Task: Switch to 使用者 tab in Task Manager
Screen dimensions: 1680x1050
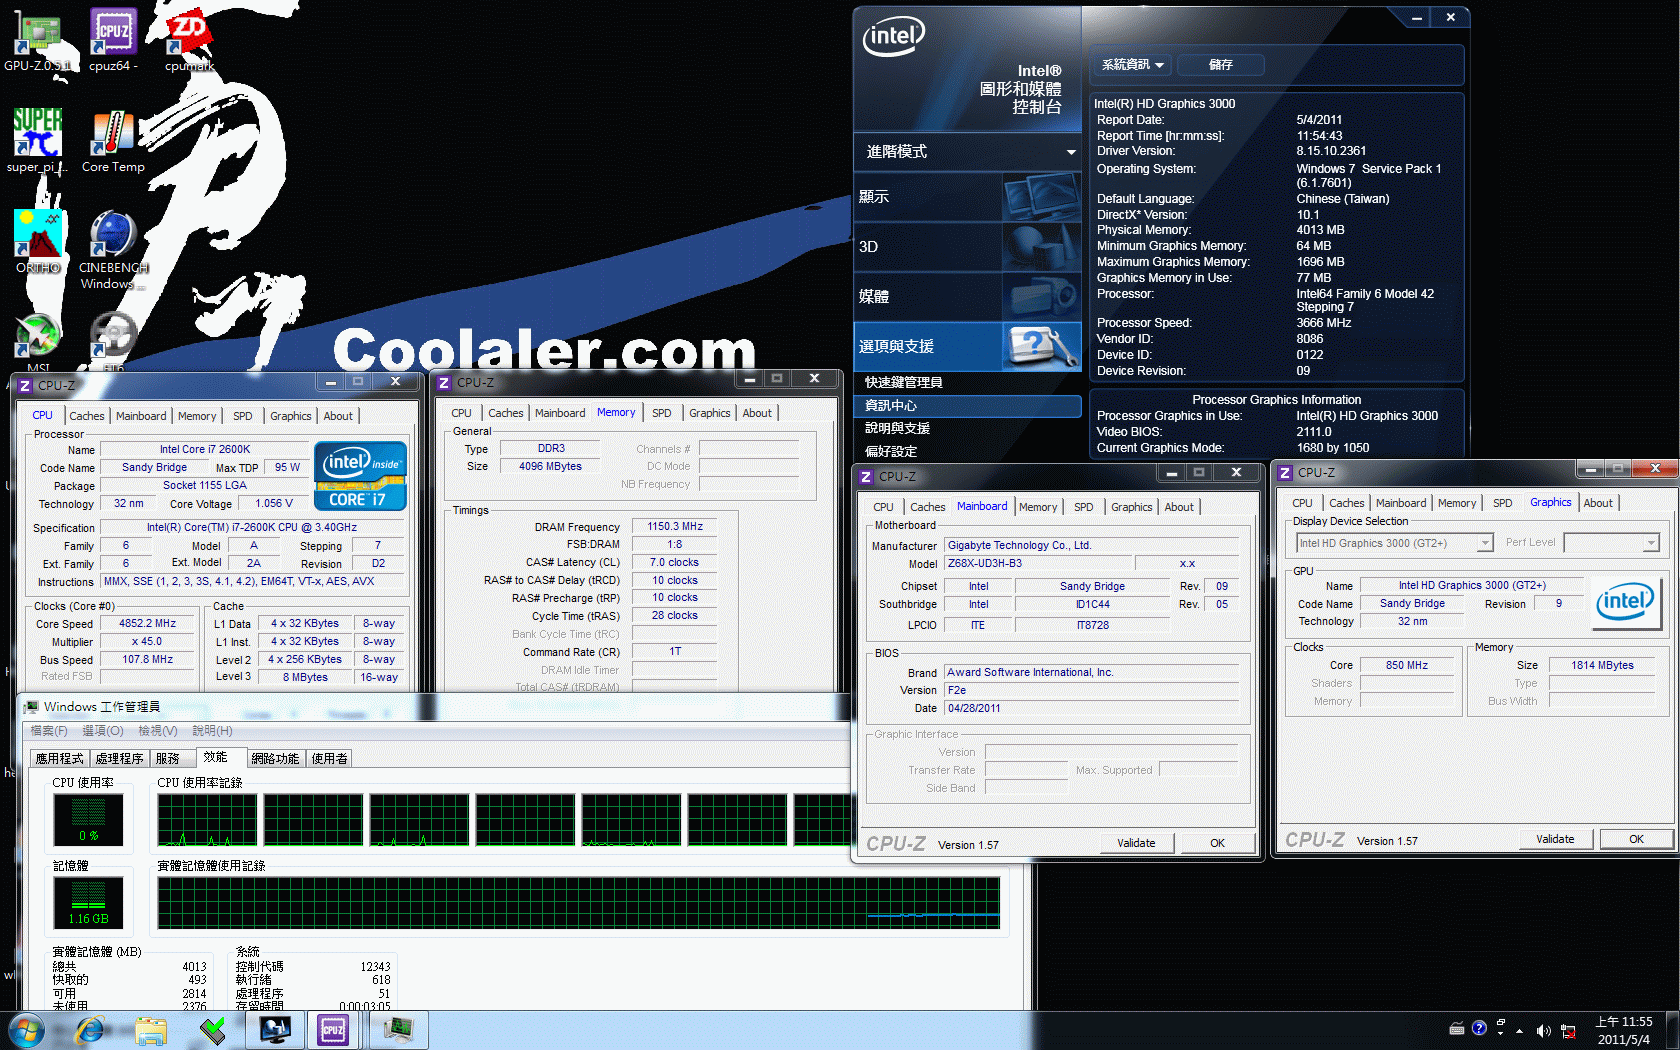Action: tap(330, 759)
